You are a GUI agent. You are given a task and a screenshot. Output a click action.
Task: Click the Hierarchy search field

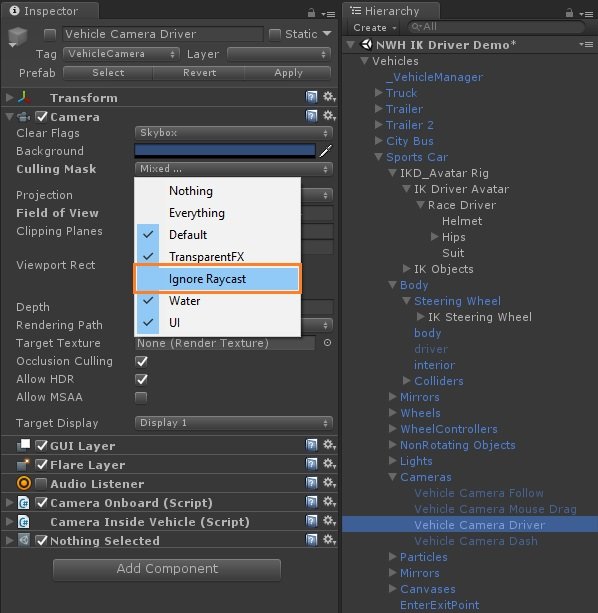coord(496,27)
